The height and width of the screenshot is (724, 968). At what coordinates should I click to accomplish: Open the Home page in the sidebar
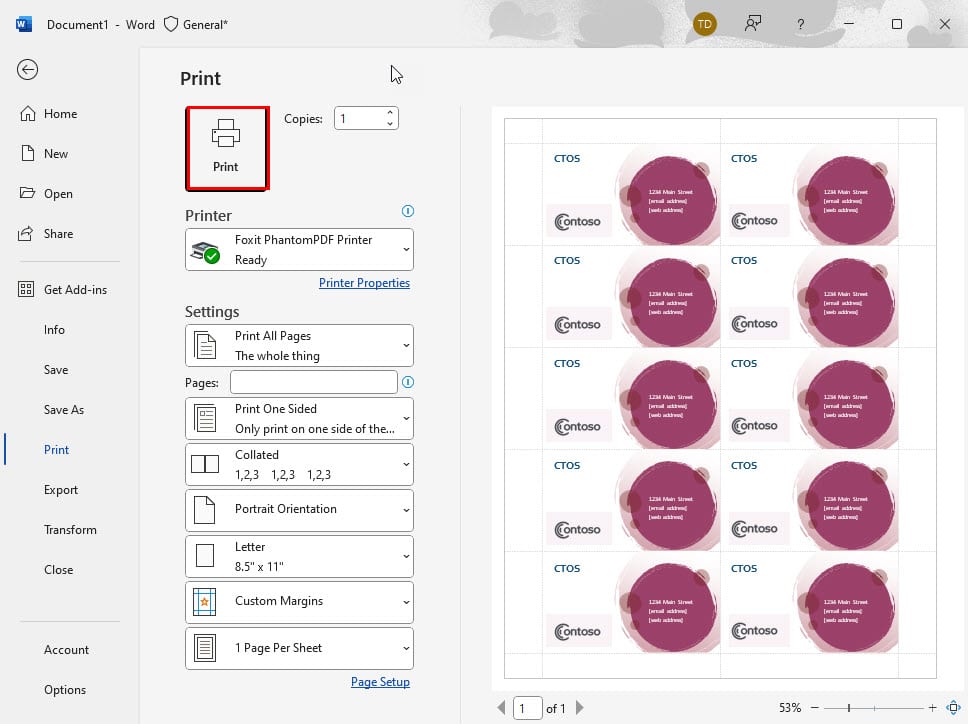(49, 114)
